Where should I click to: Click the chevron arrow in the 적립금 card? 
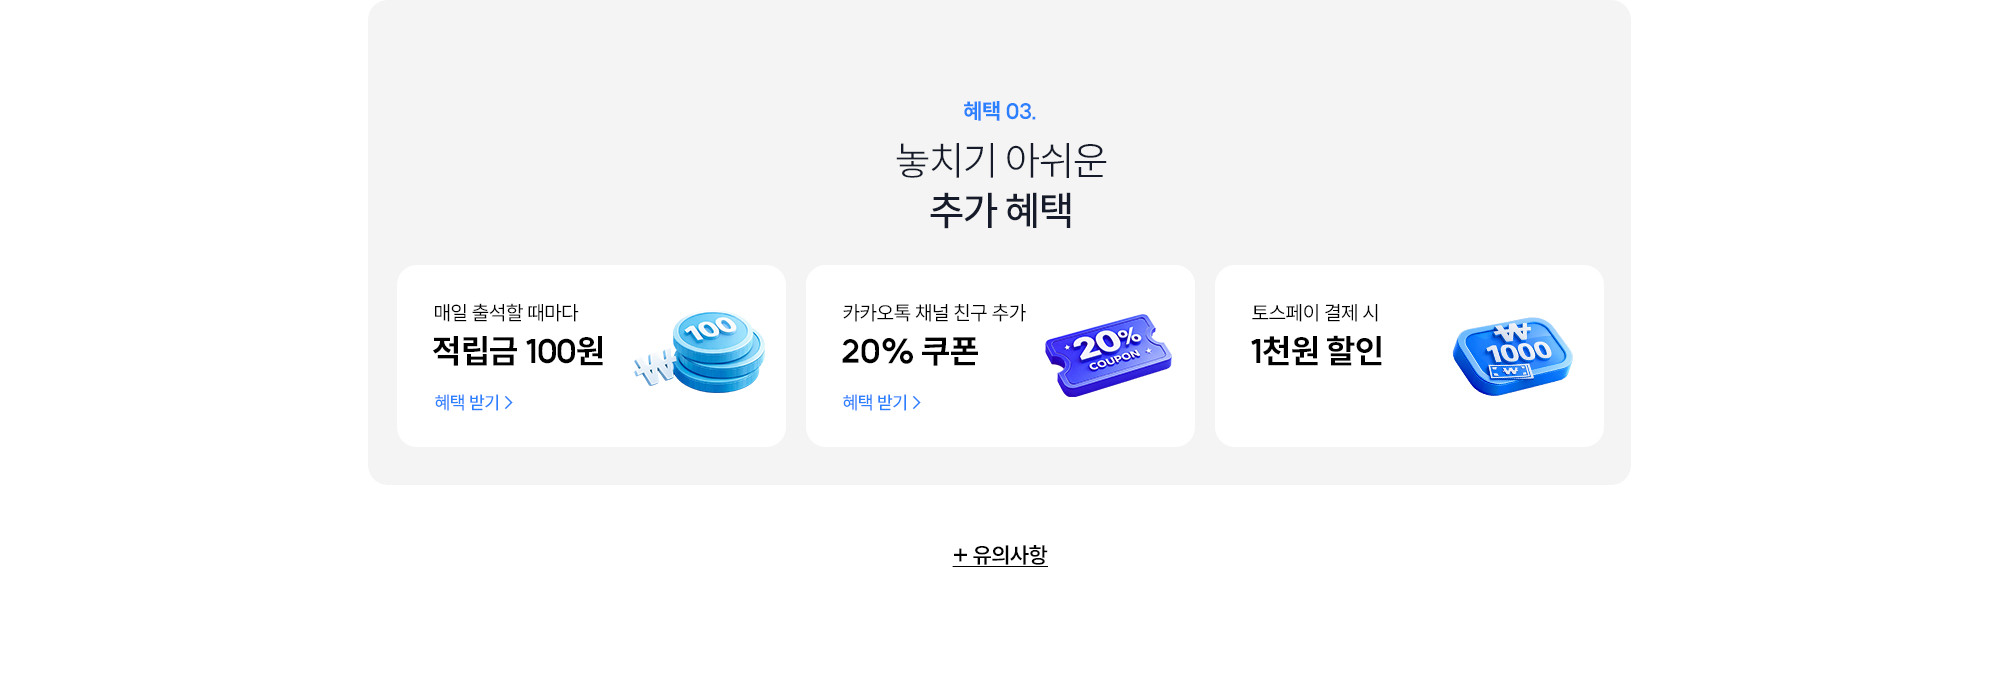[509, 402]
